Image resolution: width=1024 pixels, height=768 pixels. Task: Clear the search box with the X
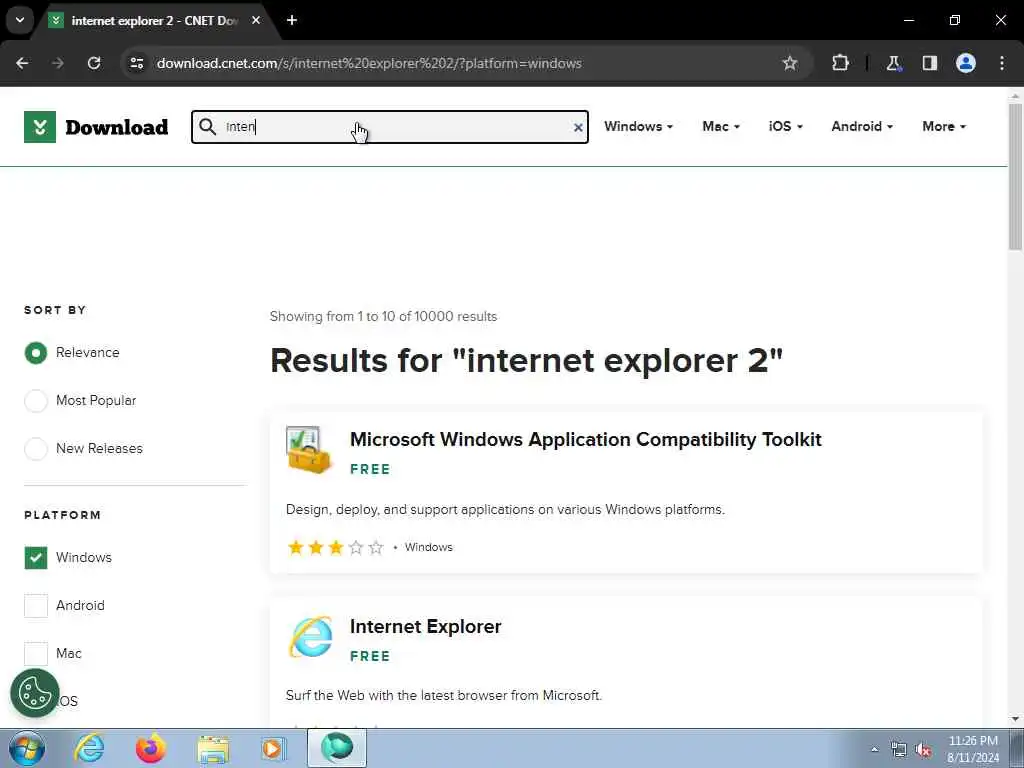(578, 127)
